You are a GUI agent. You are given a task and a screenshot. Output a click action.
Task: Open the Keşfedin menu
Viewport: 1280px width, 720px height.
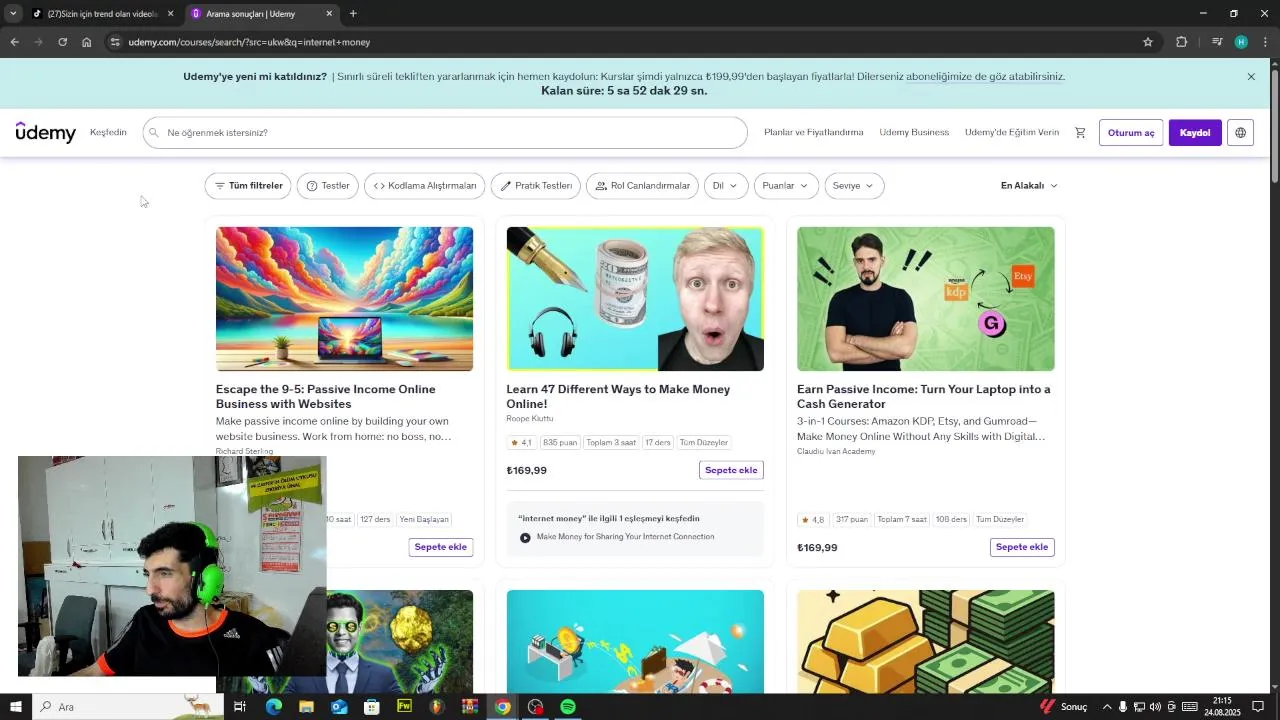pos(108,132)
